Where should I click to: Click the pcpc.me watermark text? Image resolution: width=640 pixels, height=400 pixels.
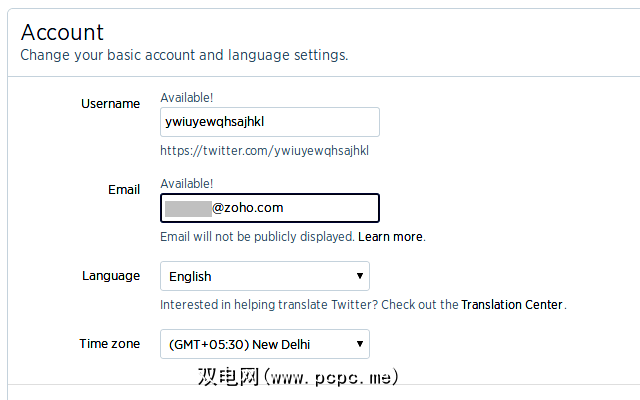tap(298, 378)
